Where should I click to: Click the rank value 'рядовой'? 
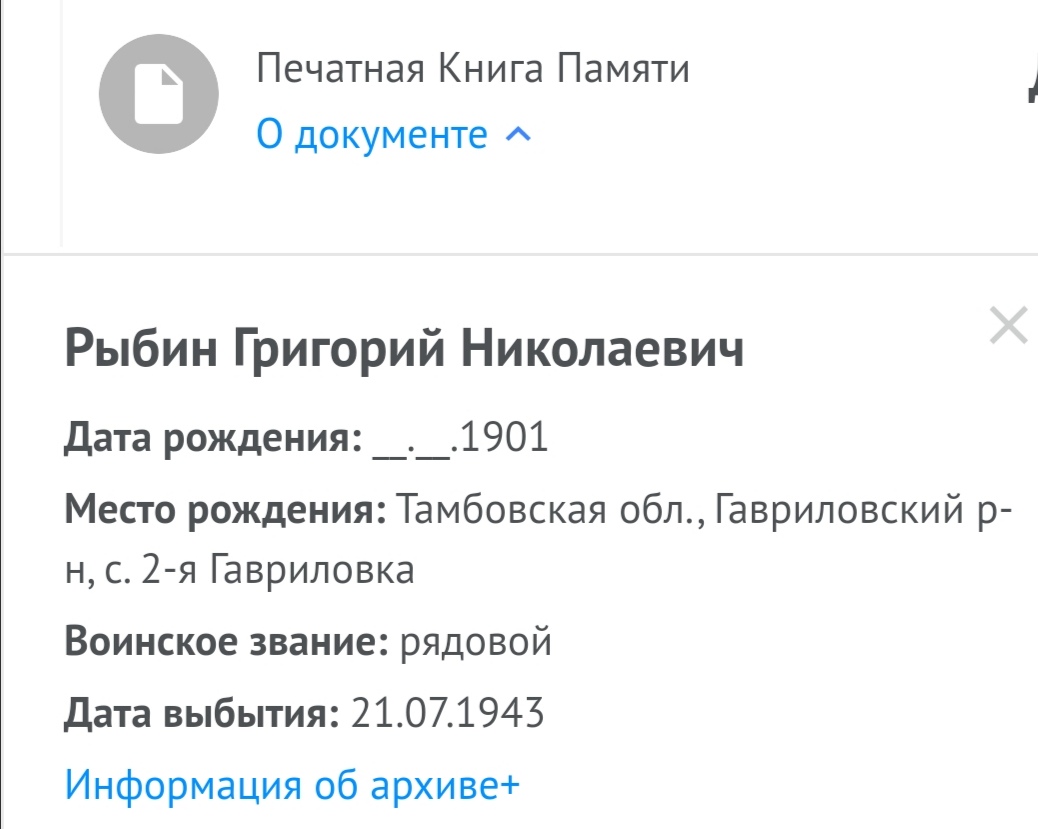[x=475, y=641]
